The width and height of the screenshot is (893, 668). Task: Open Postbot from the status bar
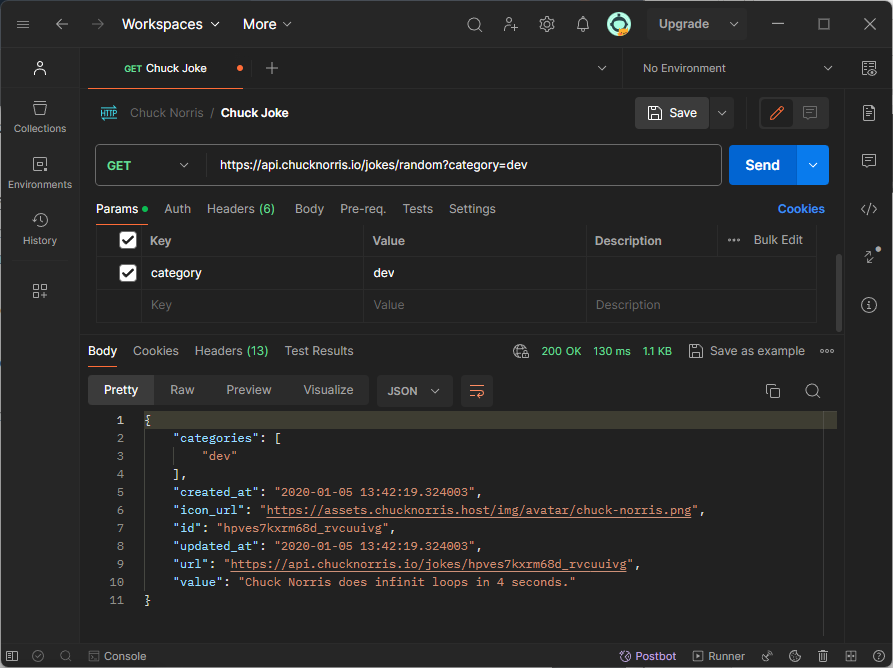coord(648,656)
